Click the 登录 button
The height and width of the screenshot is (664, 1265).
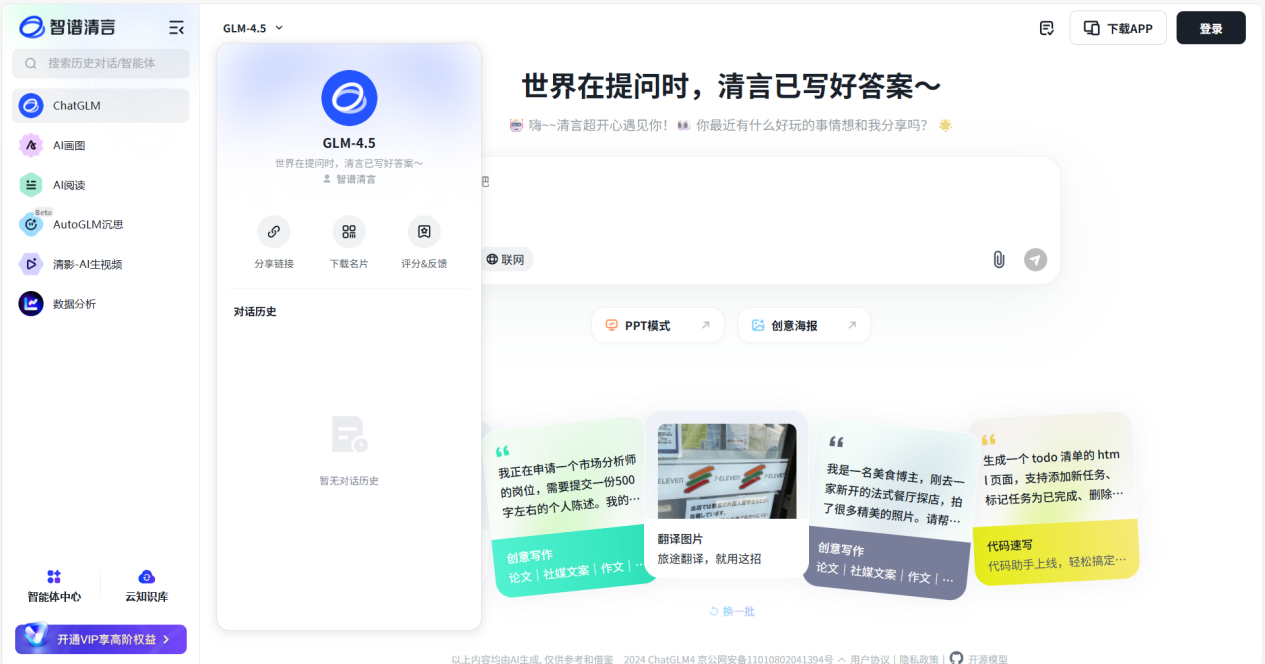coord(1211,28)
